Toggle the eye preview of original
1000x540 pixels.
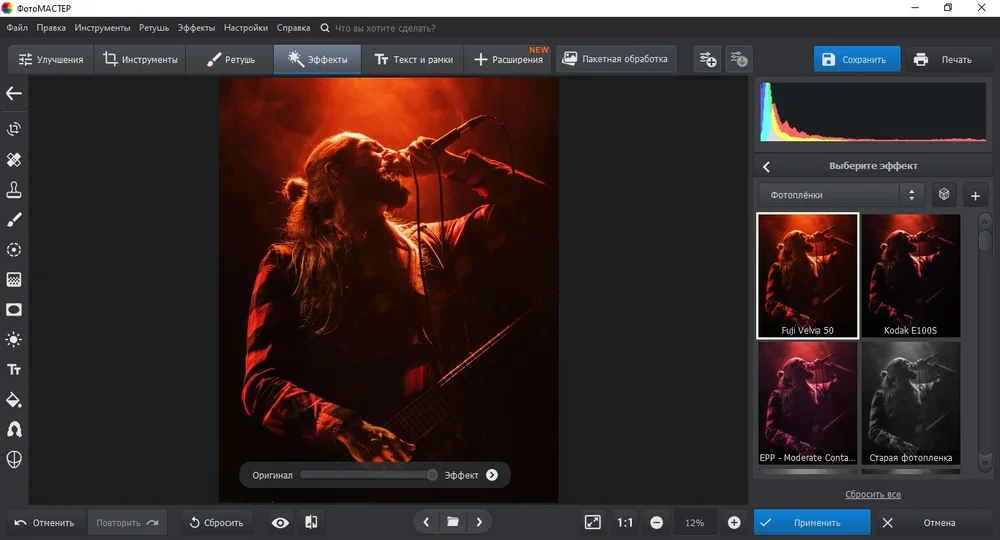point(280,522)
